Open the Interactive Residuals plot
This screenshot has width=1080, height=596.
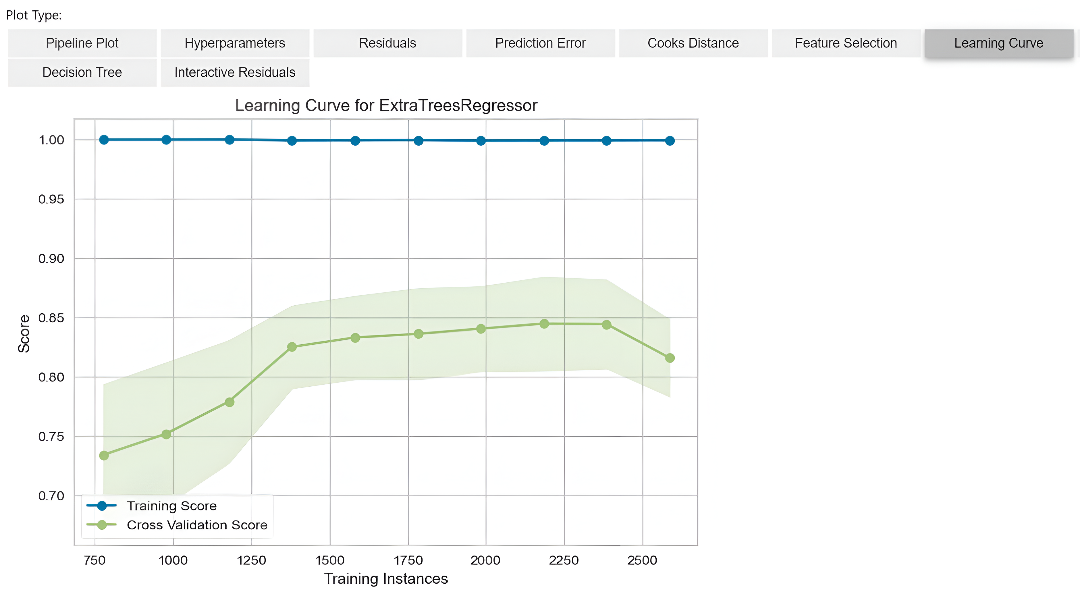pos(235,72)
